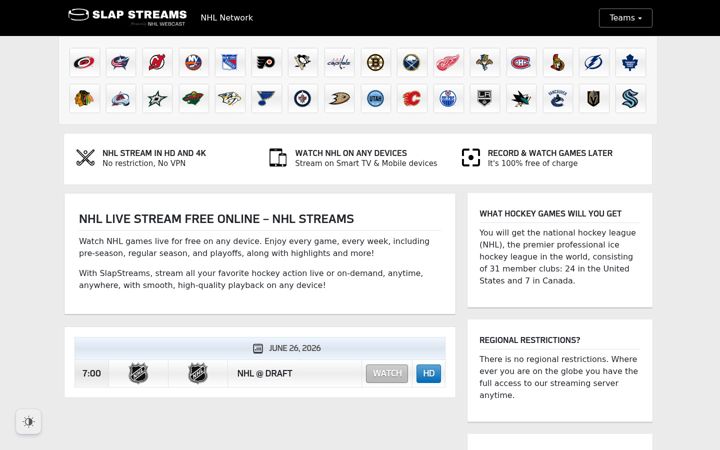Click the 7:00 game time

click(91, 373)
